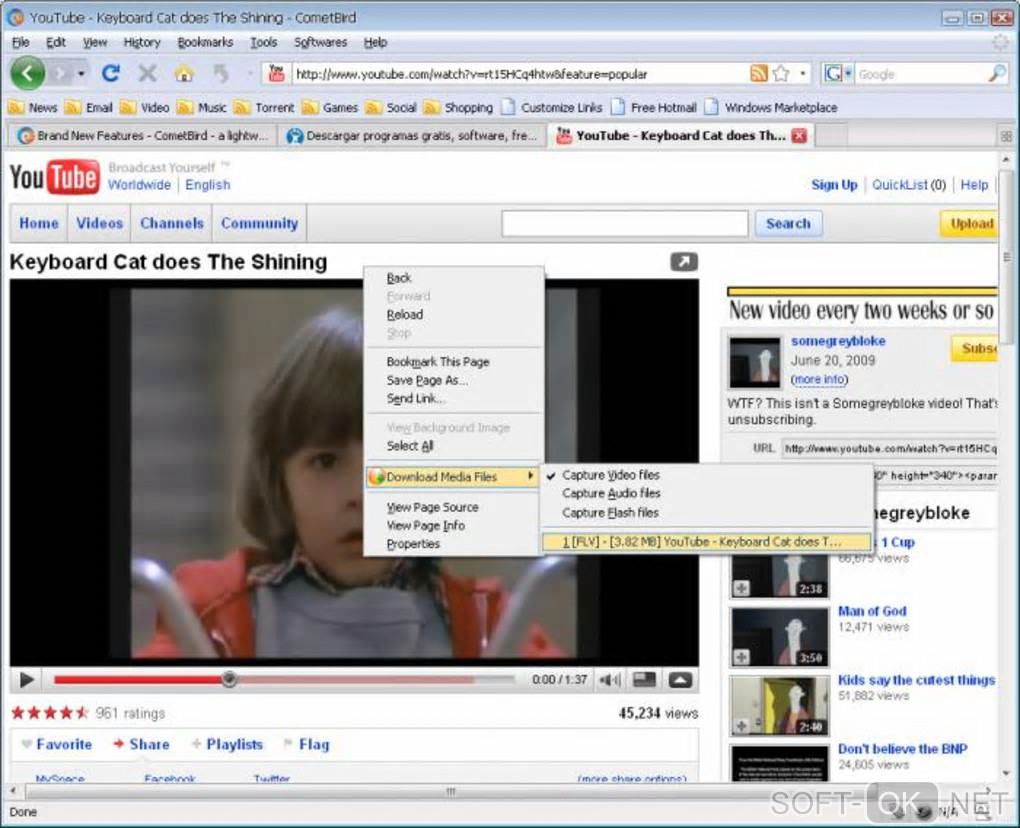Image resolution: width=1020 pixels, height=828 pixels.
Task: Open the File menu
Action: pos(21,42)
